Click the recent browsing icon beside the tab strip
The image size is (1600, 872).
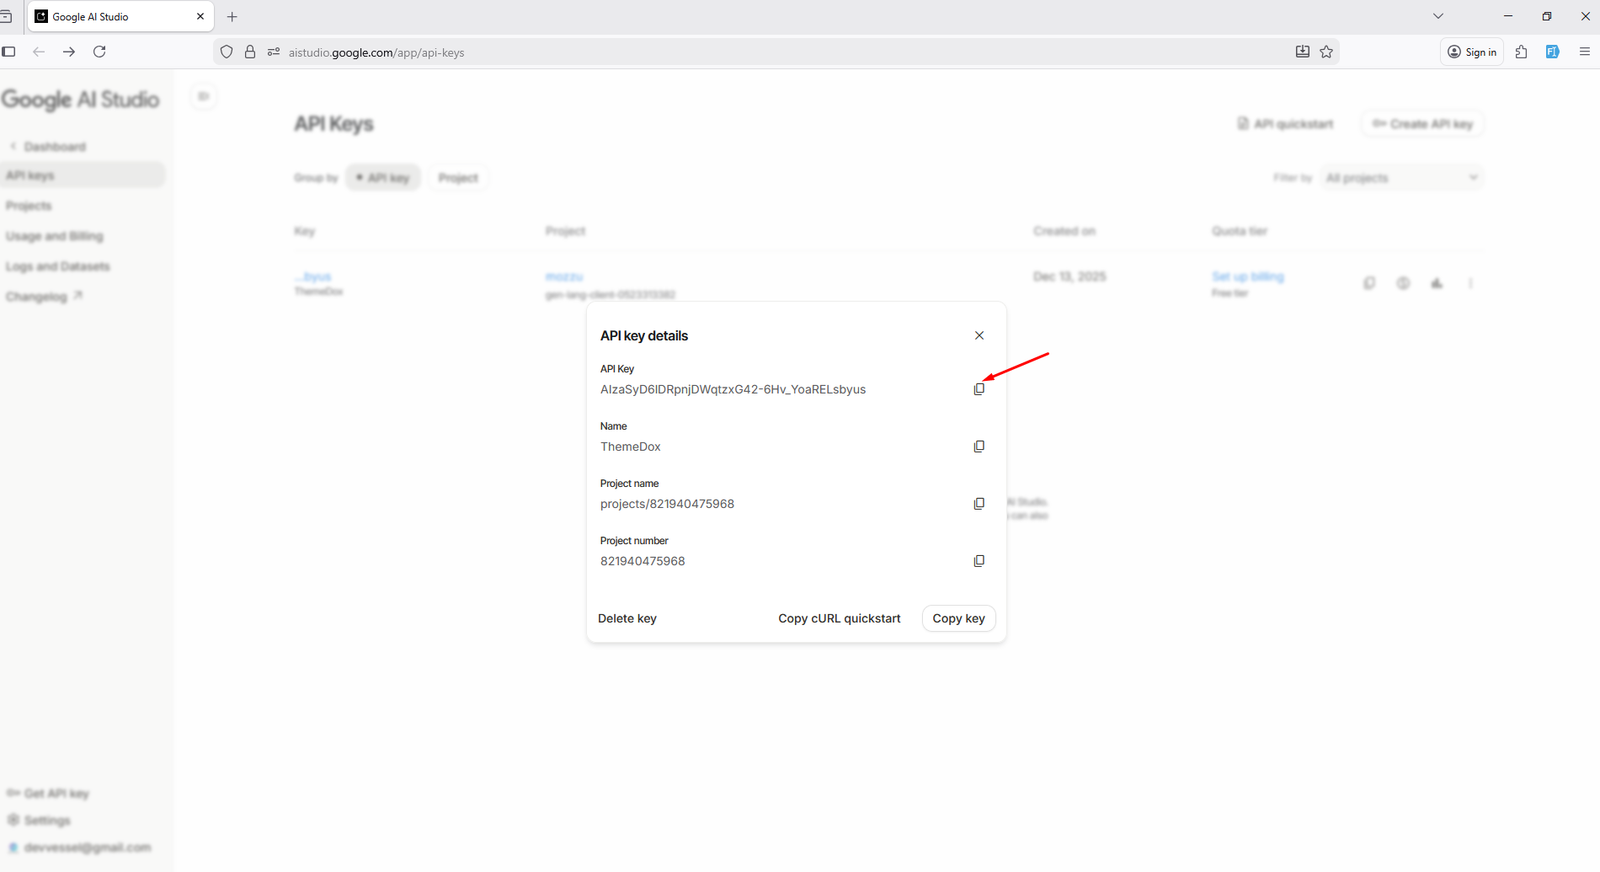6,17
